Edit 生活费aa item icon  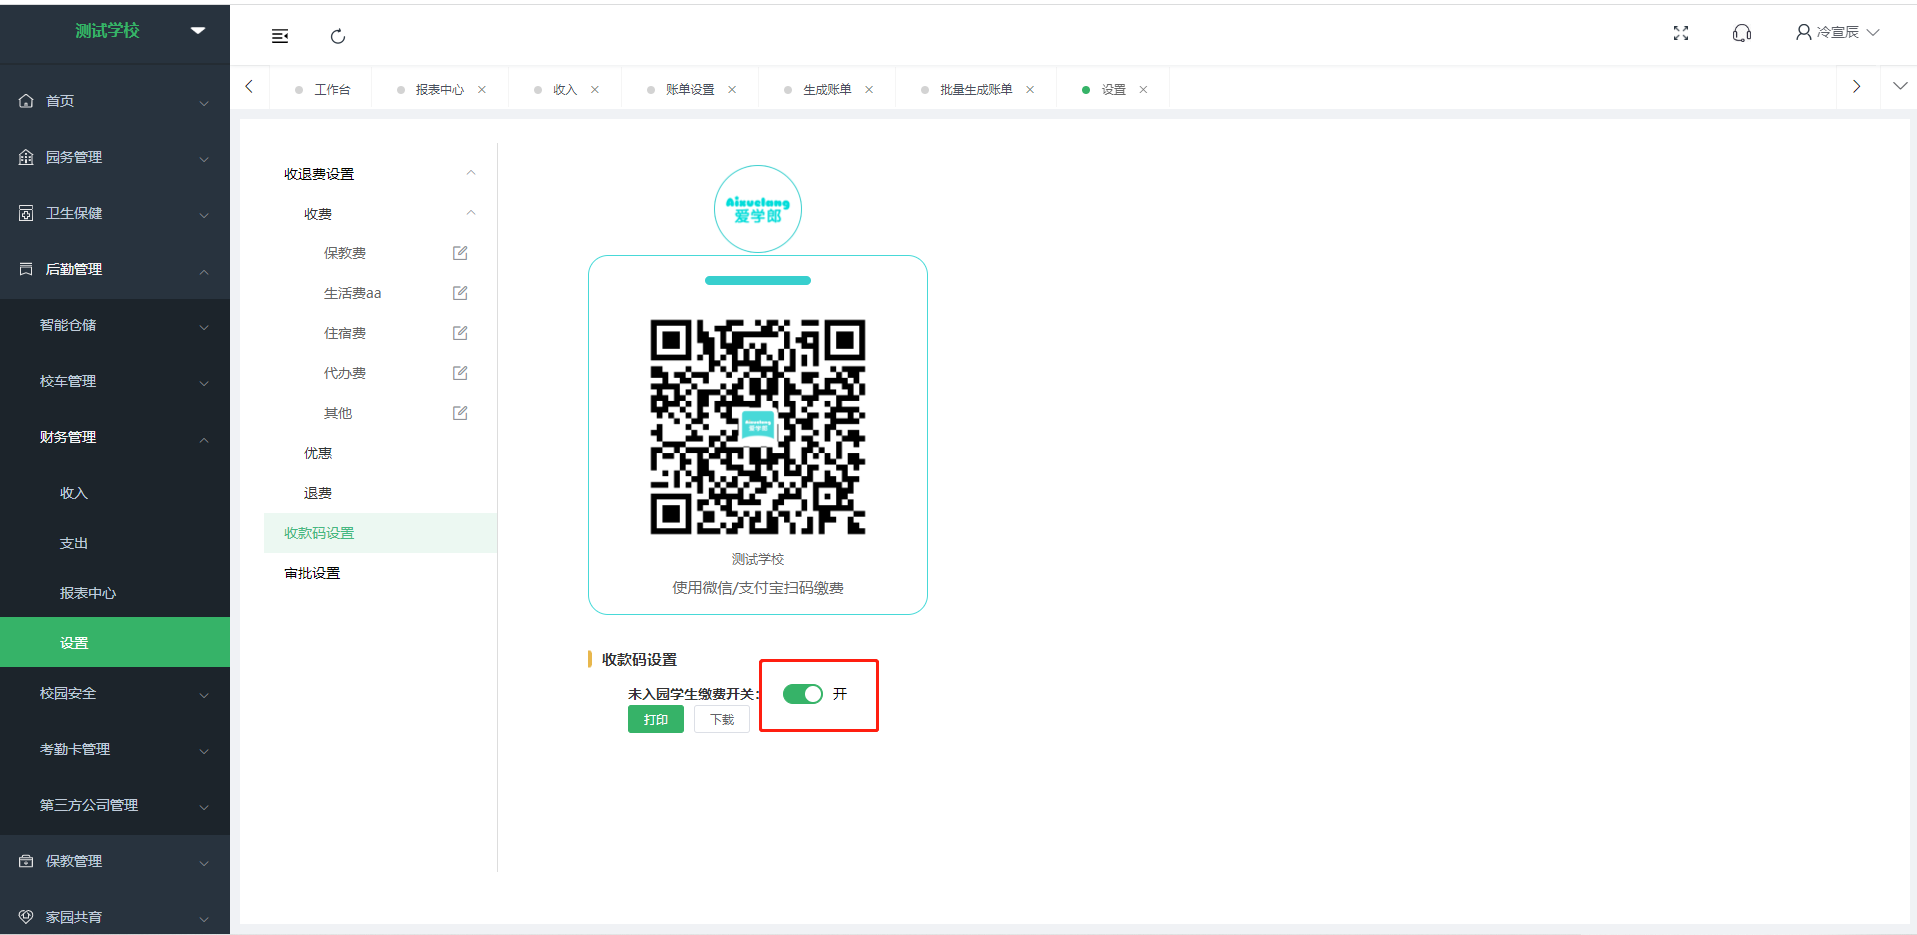(x=460, y=293)
